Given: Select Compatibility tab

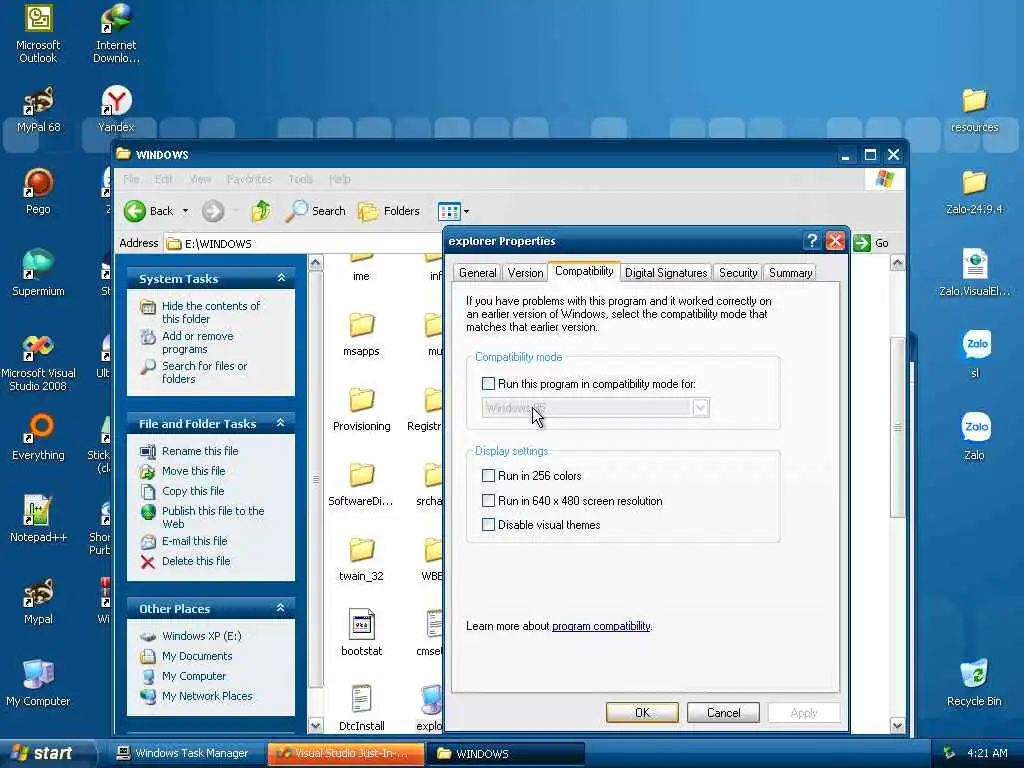Looking at the screenshot, I should pos(584,271).
